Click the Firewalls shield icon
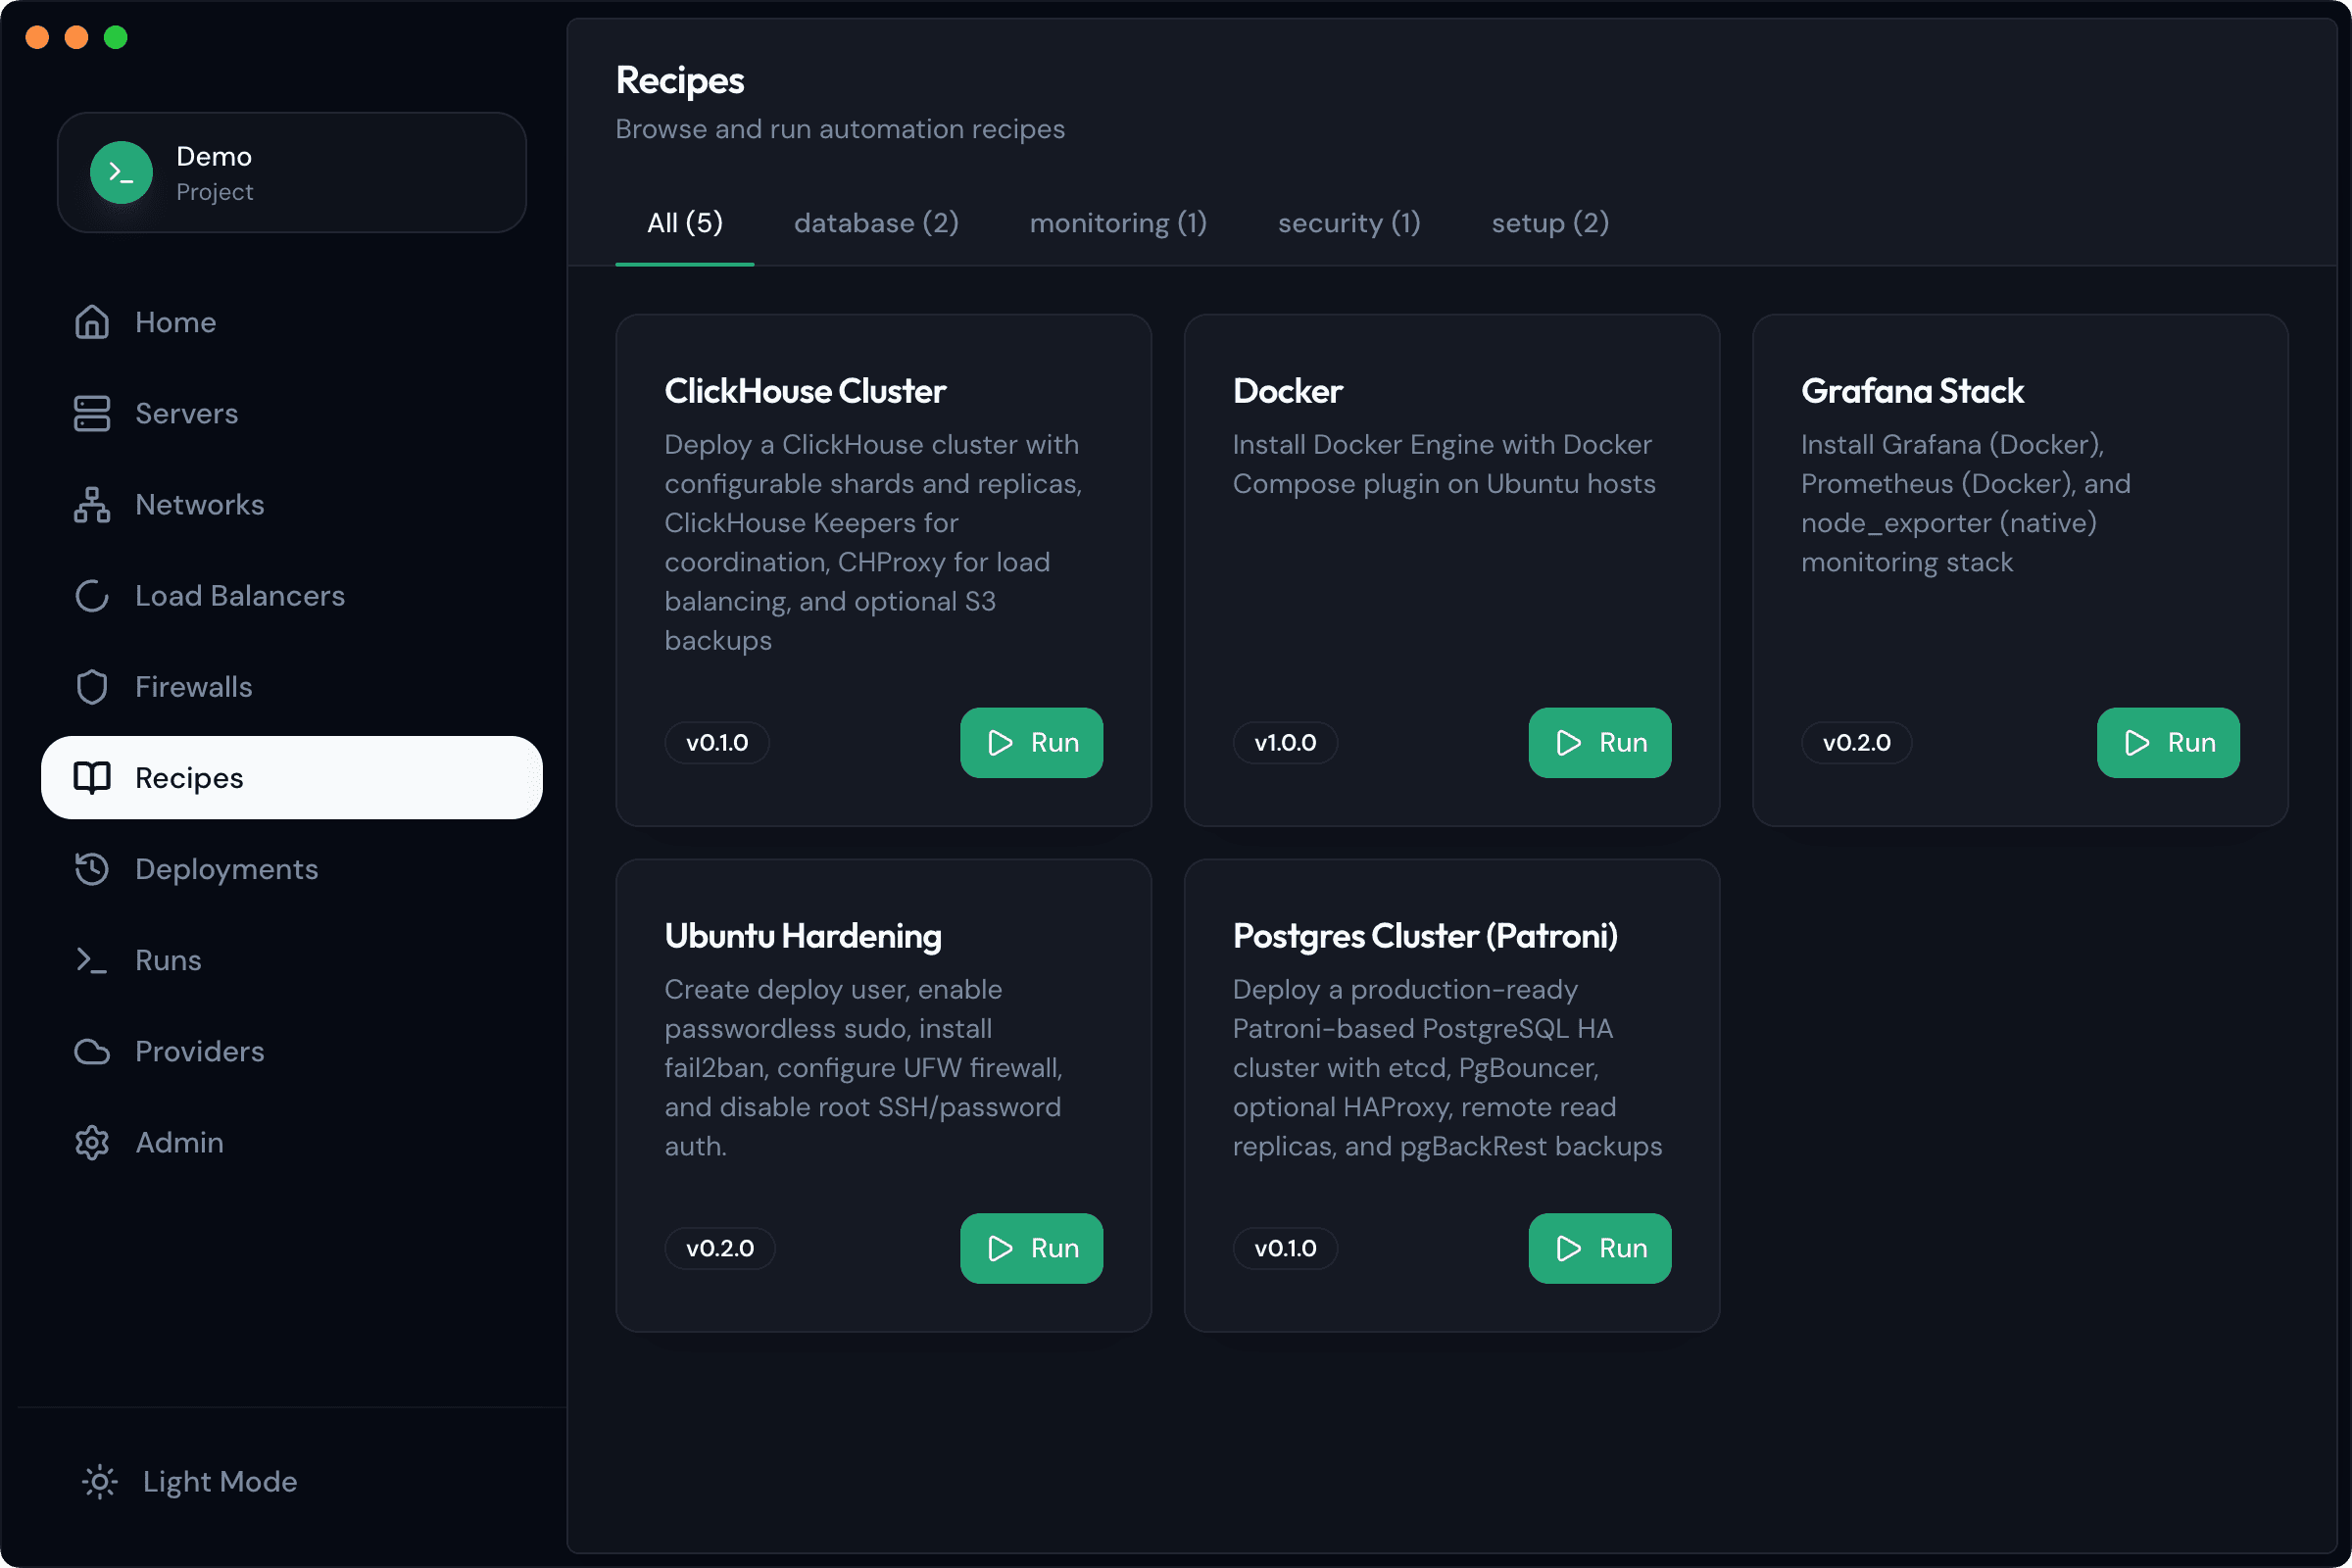 [x=91, y=686]
